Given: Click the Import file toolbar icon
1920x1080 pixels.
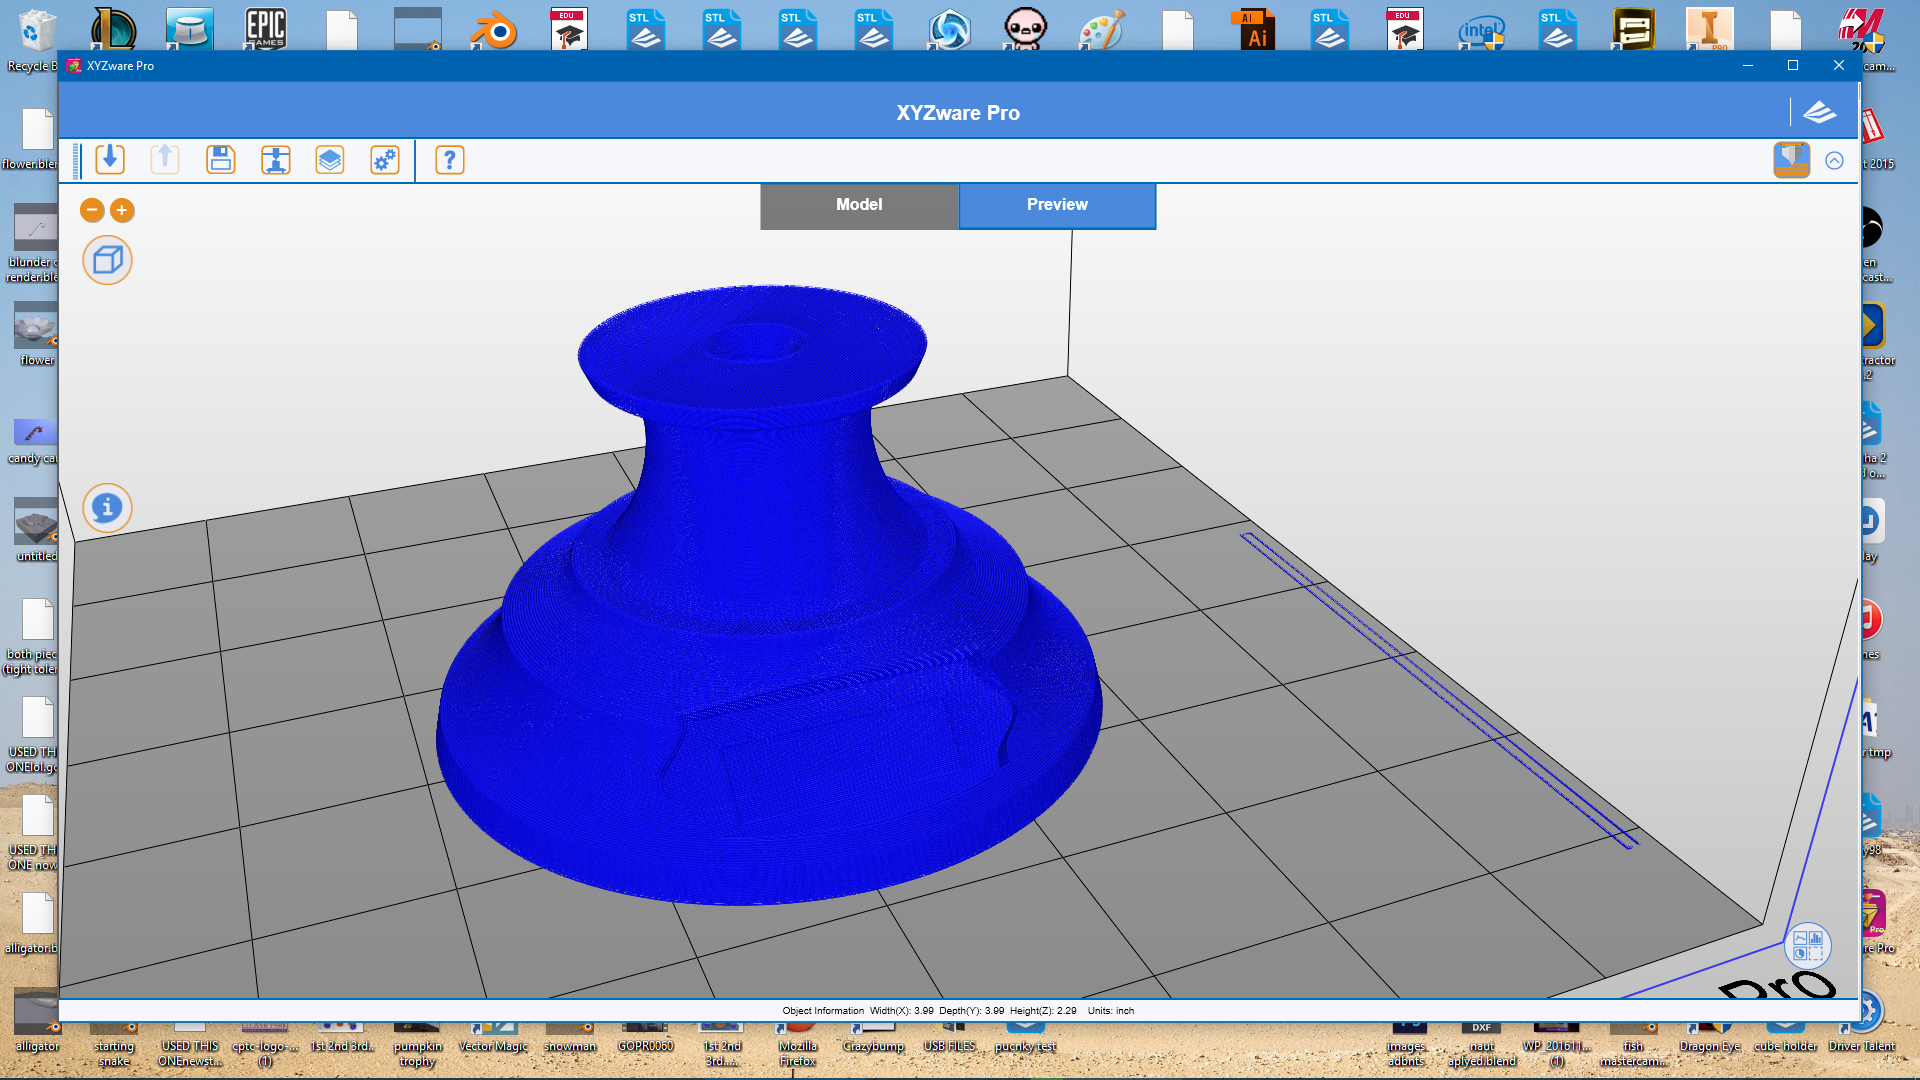Looking at the screenshot, I should click(x=110, y=160).
